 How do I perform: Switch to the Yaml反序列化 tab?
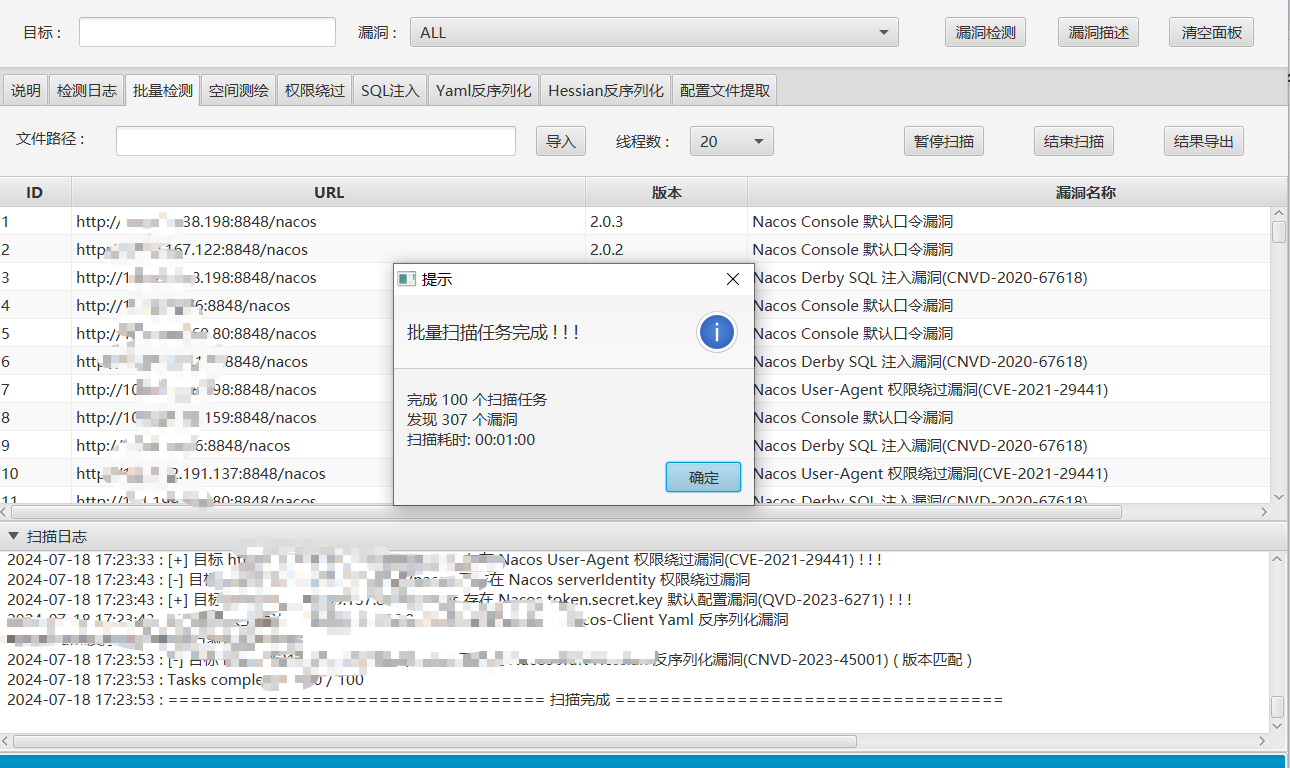click(x=483, y=89)
